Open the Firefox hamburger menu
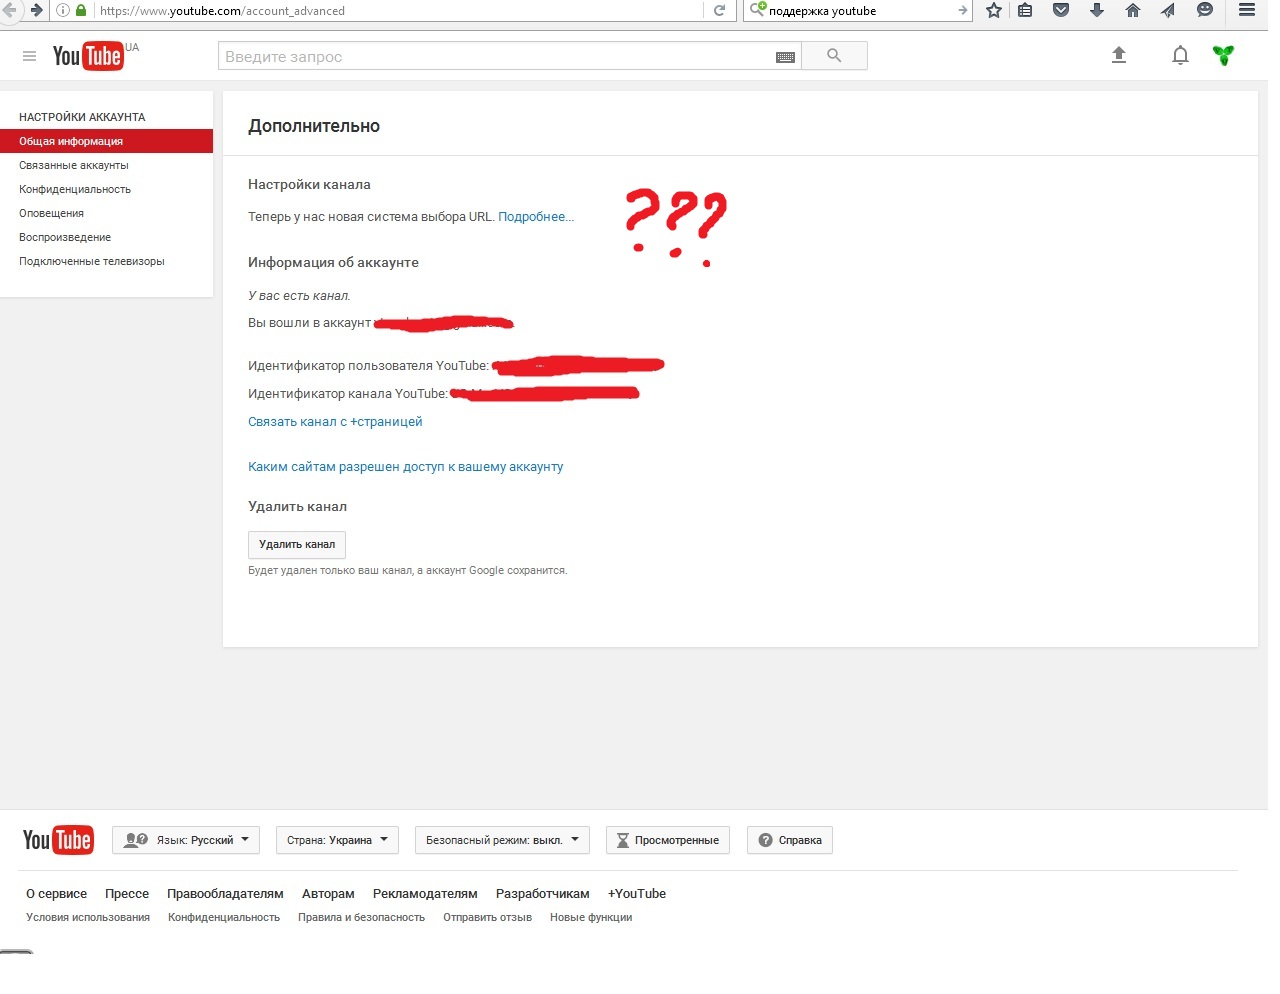The image size is (1280, 994). coord(1247,10)
